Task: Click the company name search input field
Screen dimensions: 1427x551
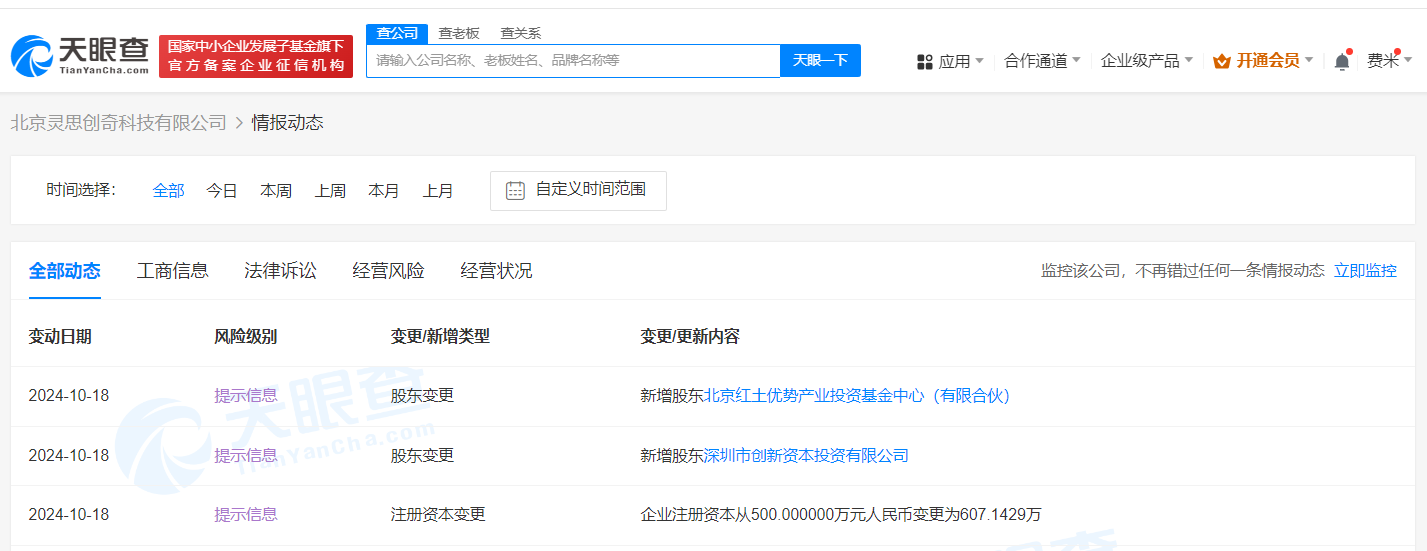Action: coord(573,60)
